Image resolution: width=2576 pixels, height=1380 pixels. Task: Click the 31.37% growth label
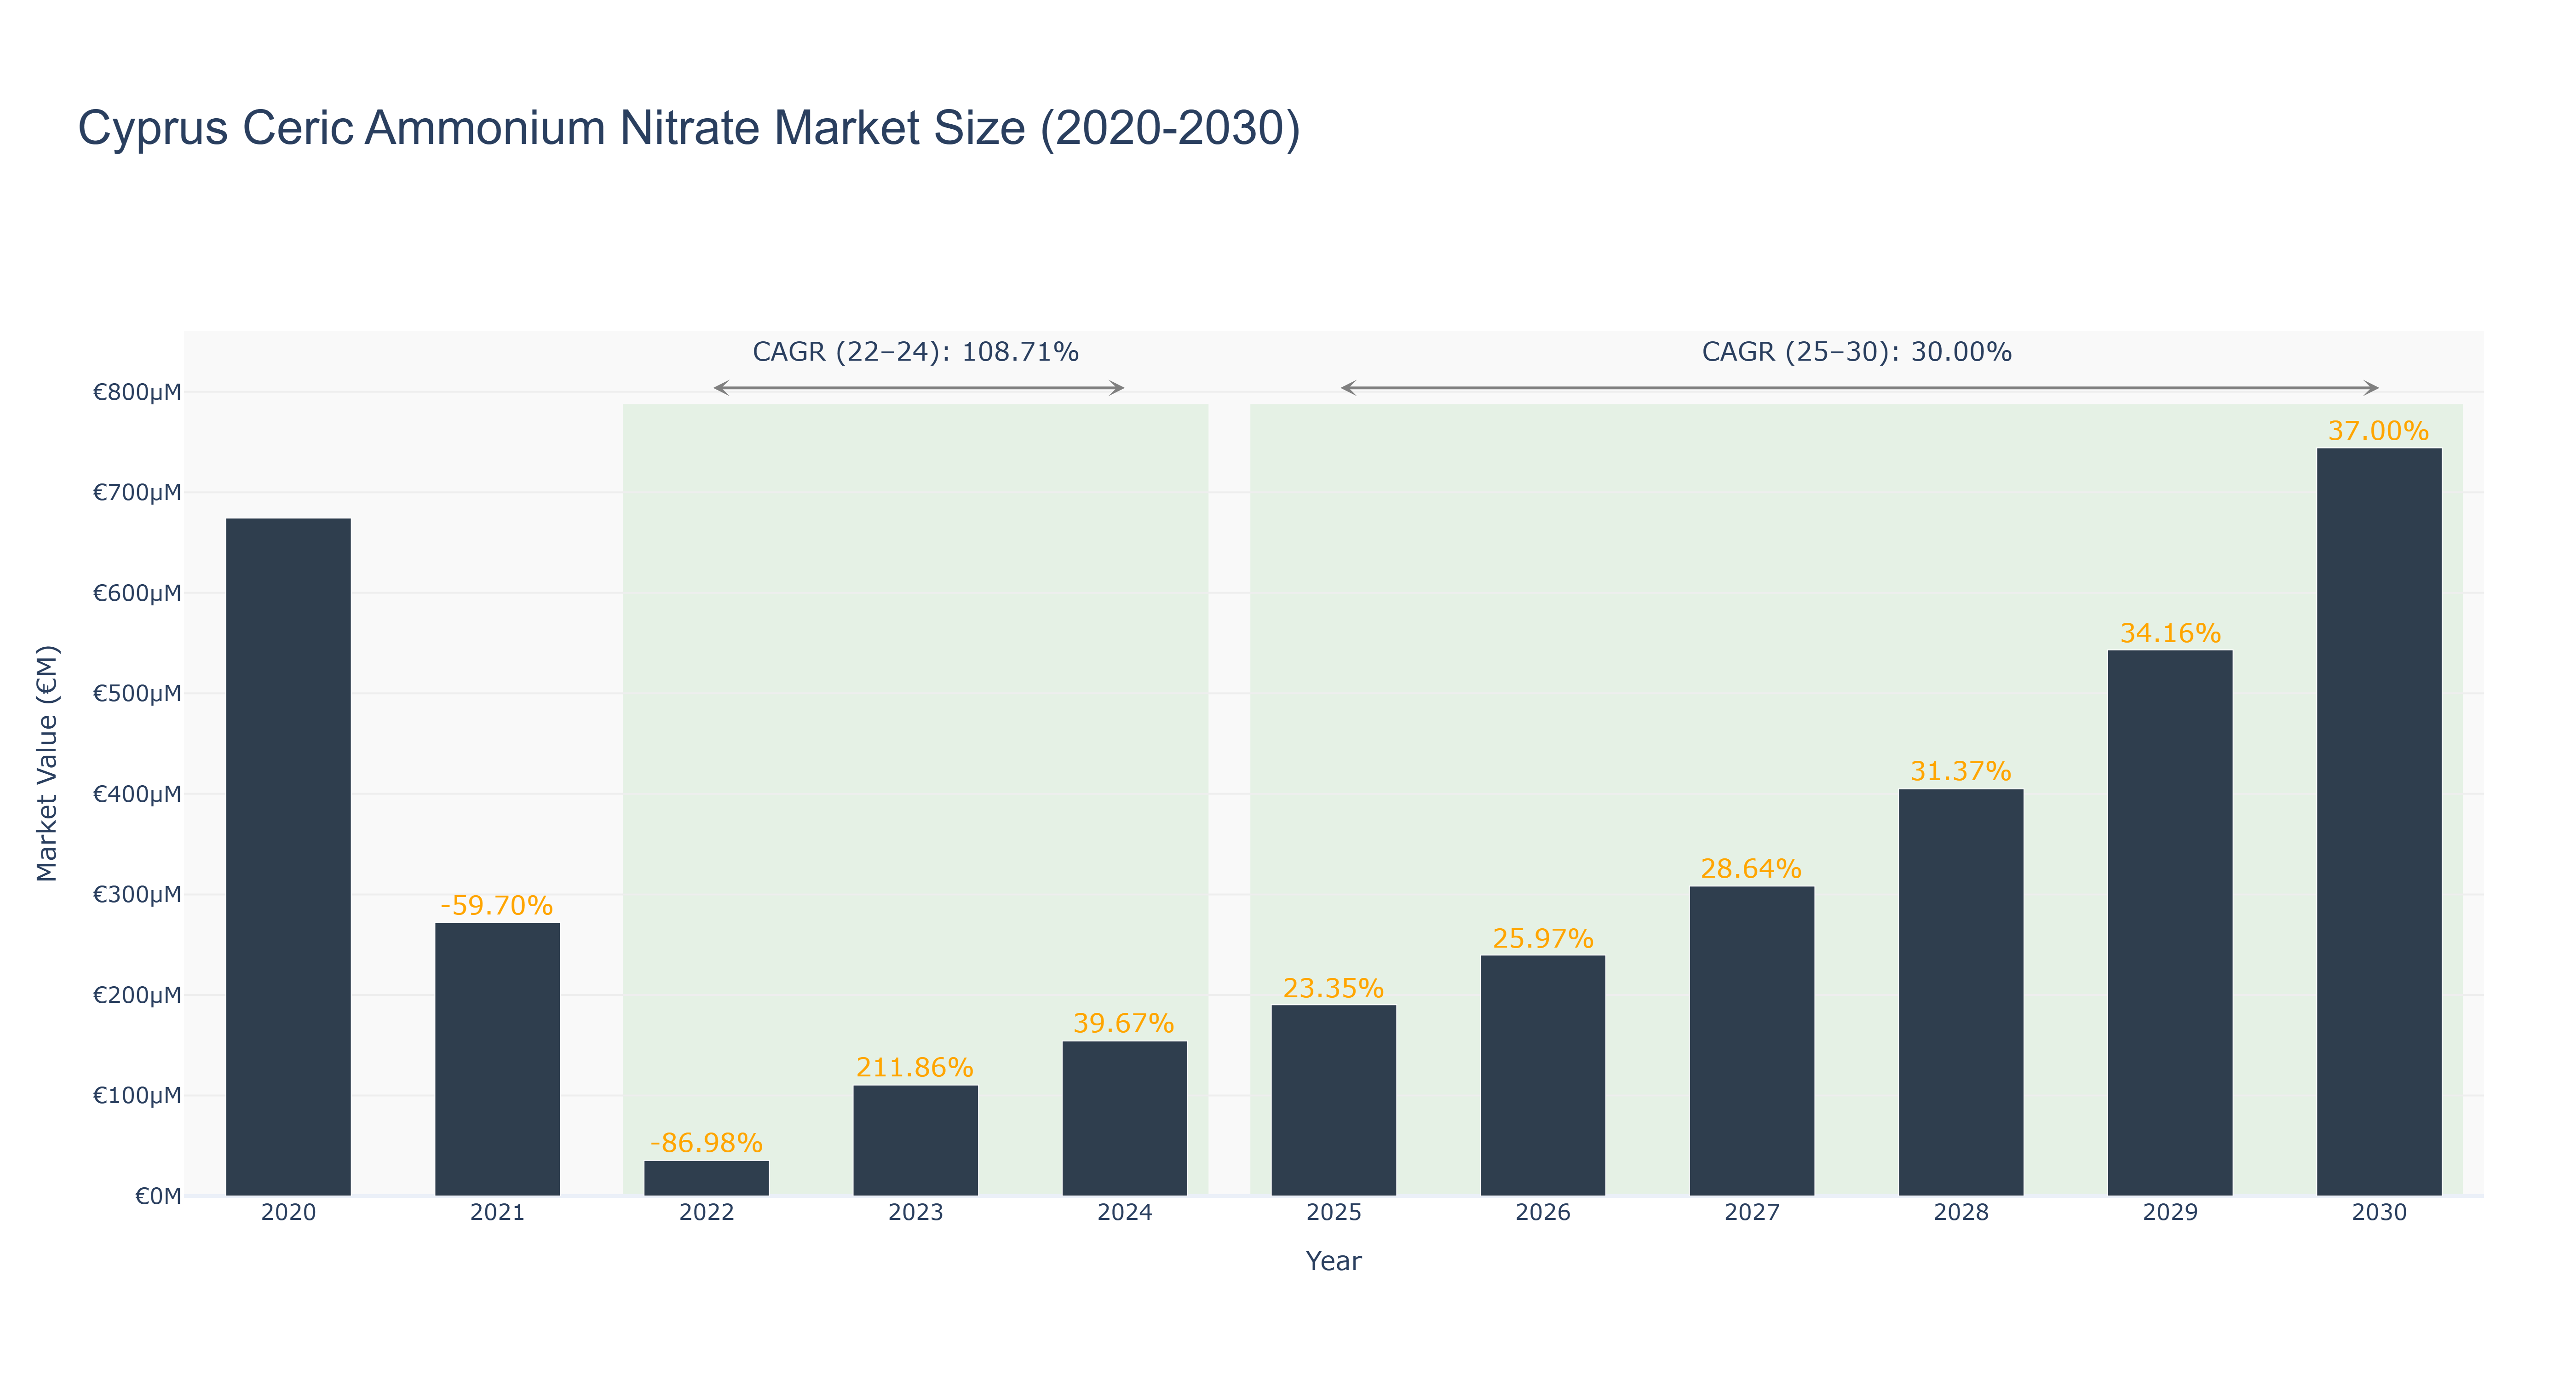click(x=1960, y=771)
